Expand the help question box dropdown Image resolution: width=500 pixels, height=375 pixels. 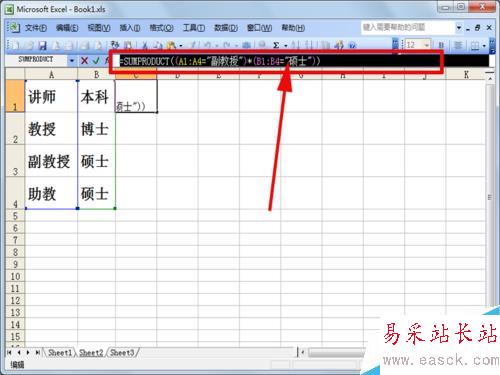click(x=459, y=28)
